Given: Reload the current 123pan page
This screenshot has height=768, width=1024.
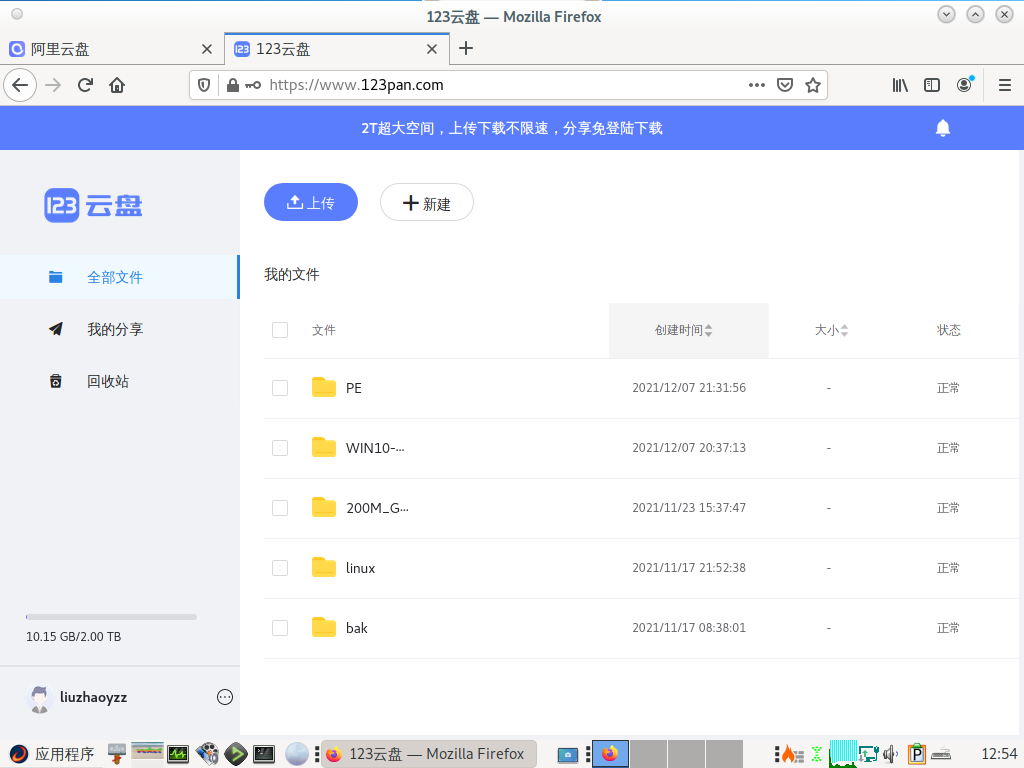Looking at the screenshot, I should pyautogui.click(x=85, y=85).
